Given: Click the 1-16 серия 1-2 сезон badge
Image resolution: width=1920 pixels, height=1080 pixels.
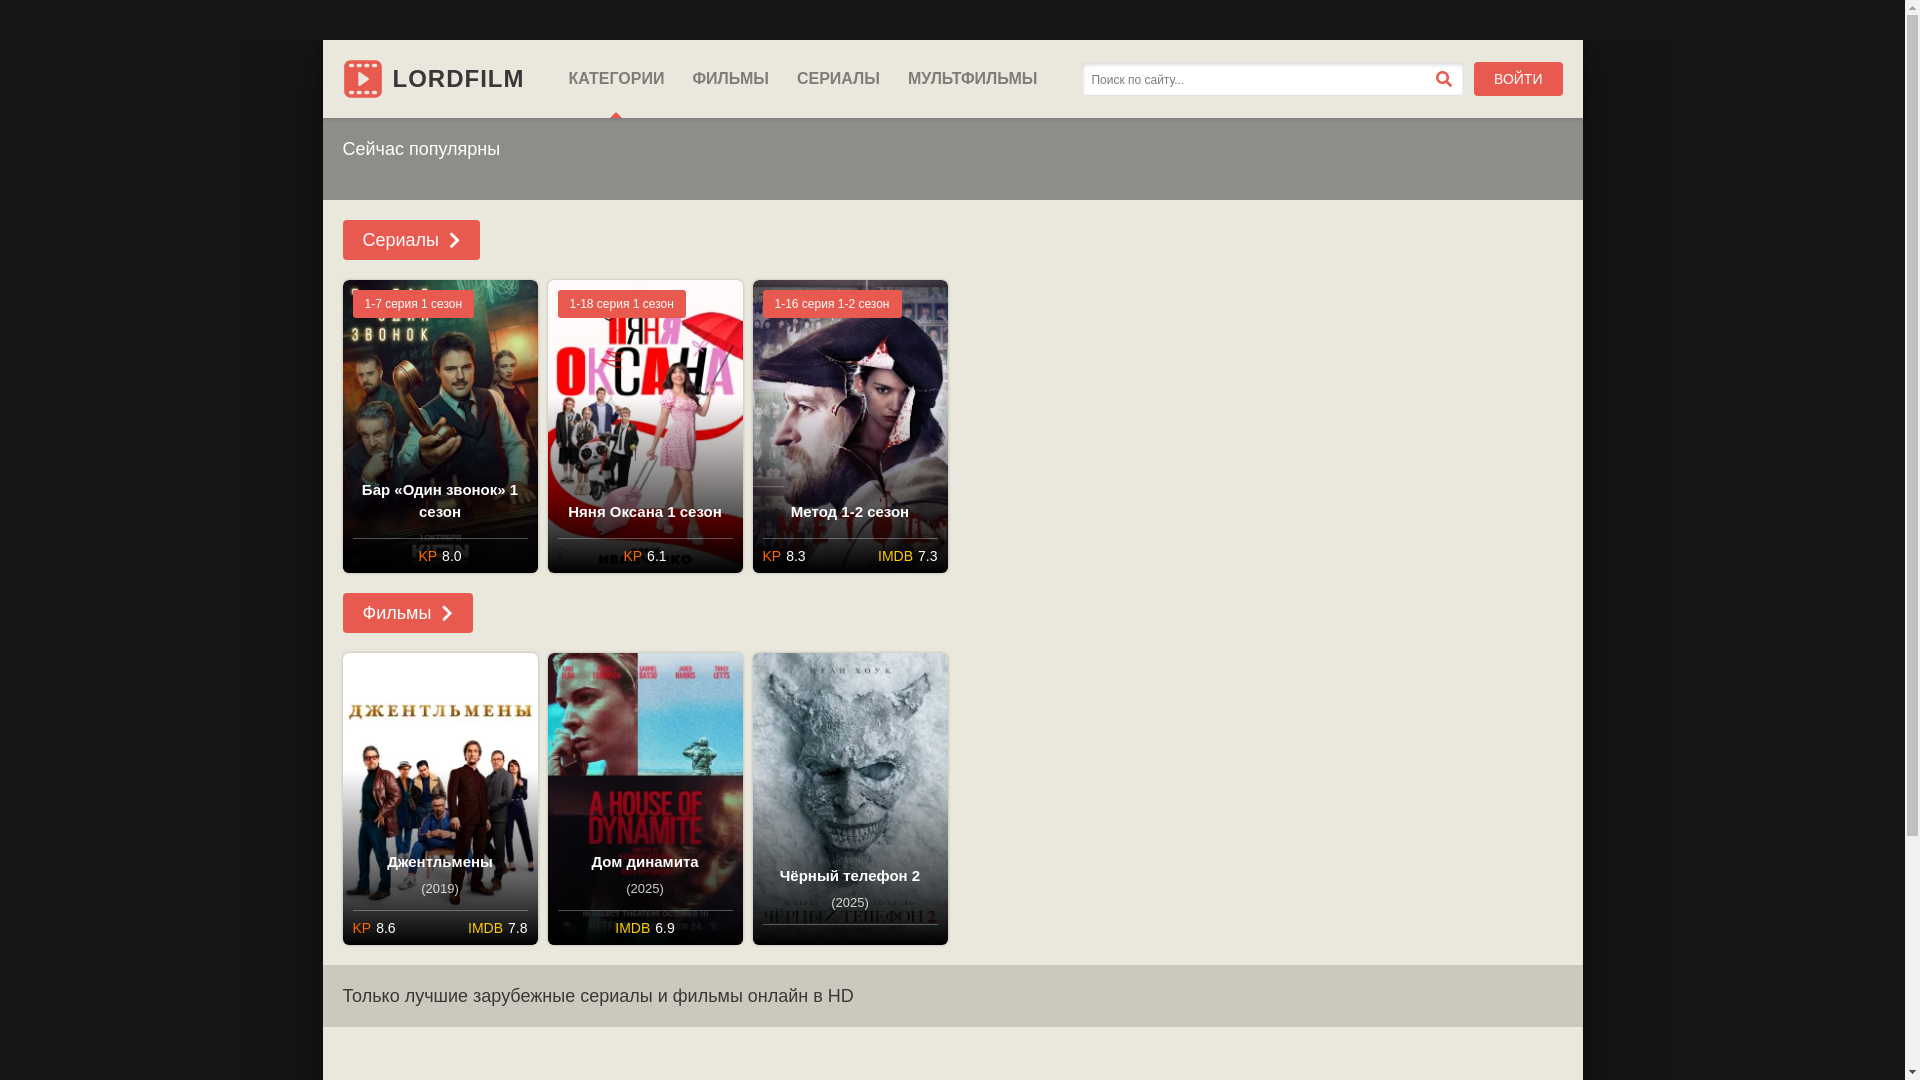Looking at the screenshot, I should pos(831,304).
